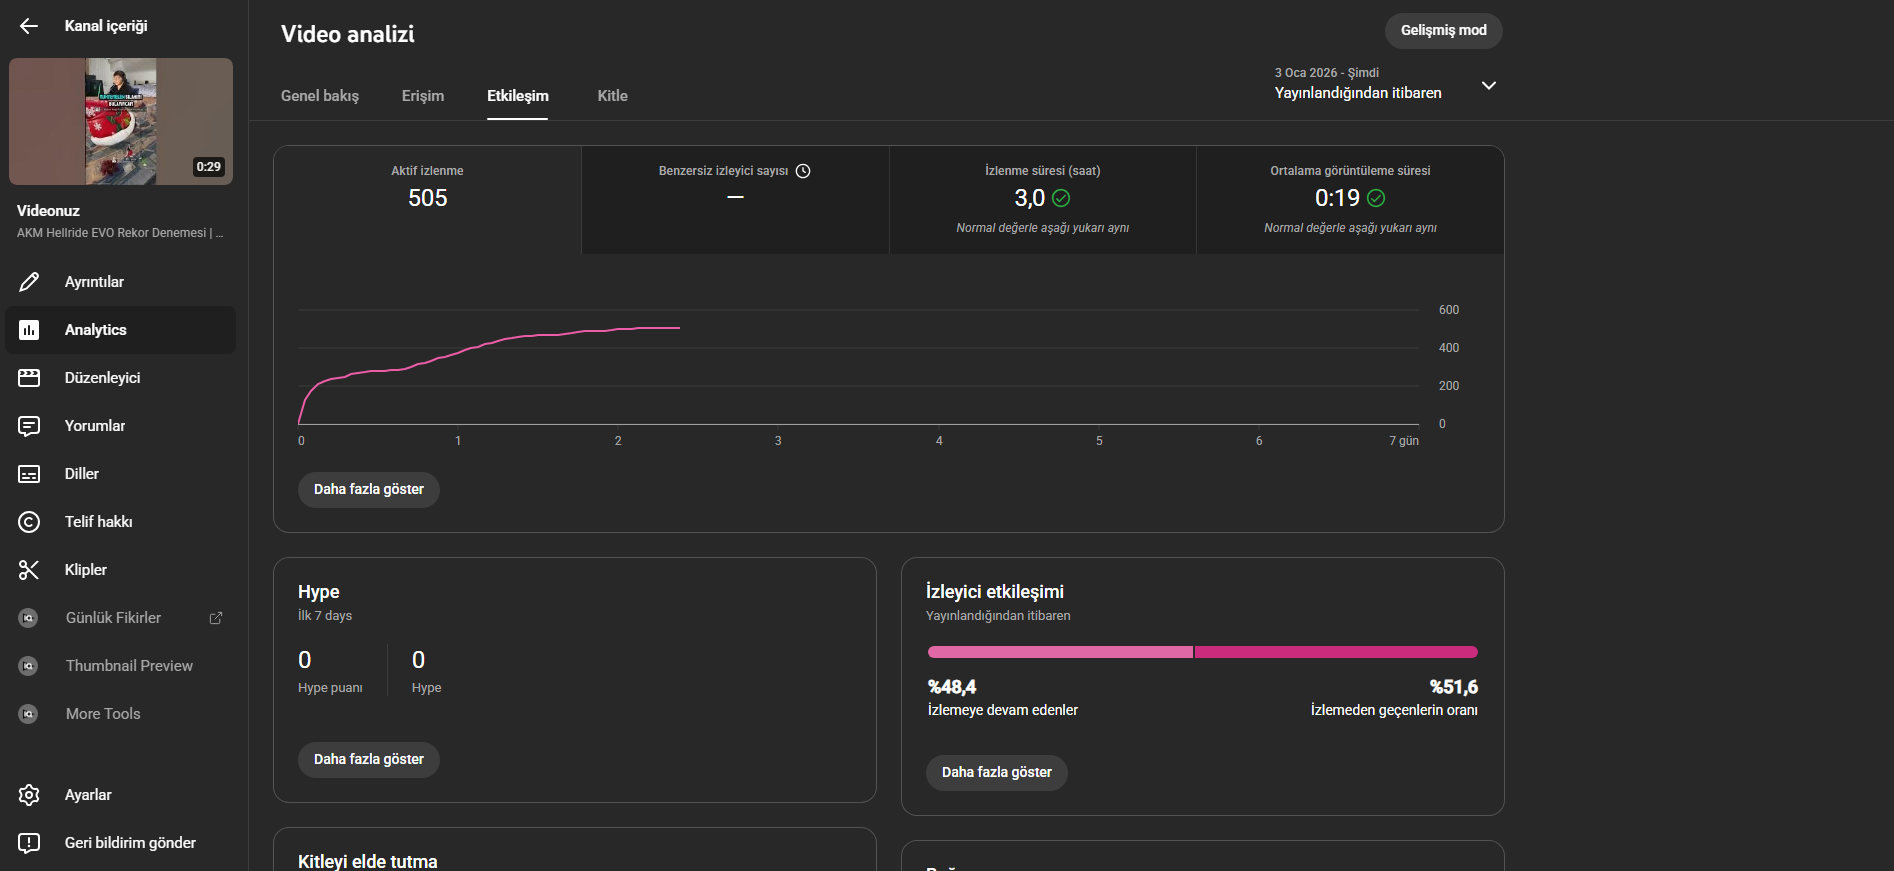This screenshot has width=1894, height=871.
Task: Open the Telif hakkı copyright icon
Action: point(29,522)
